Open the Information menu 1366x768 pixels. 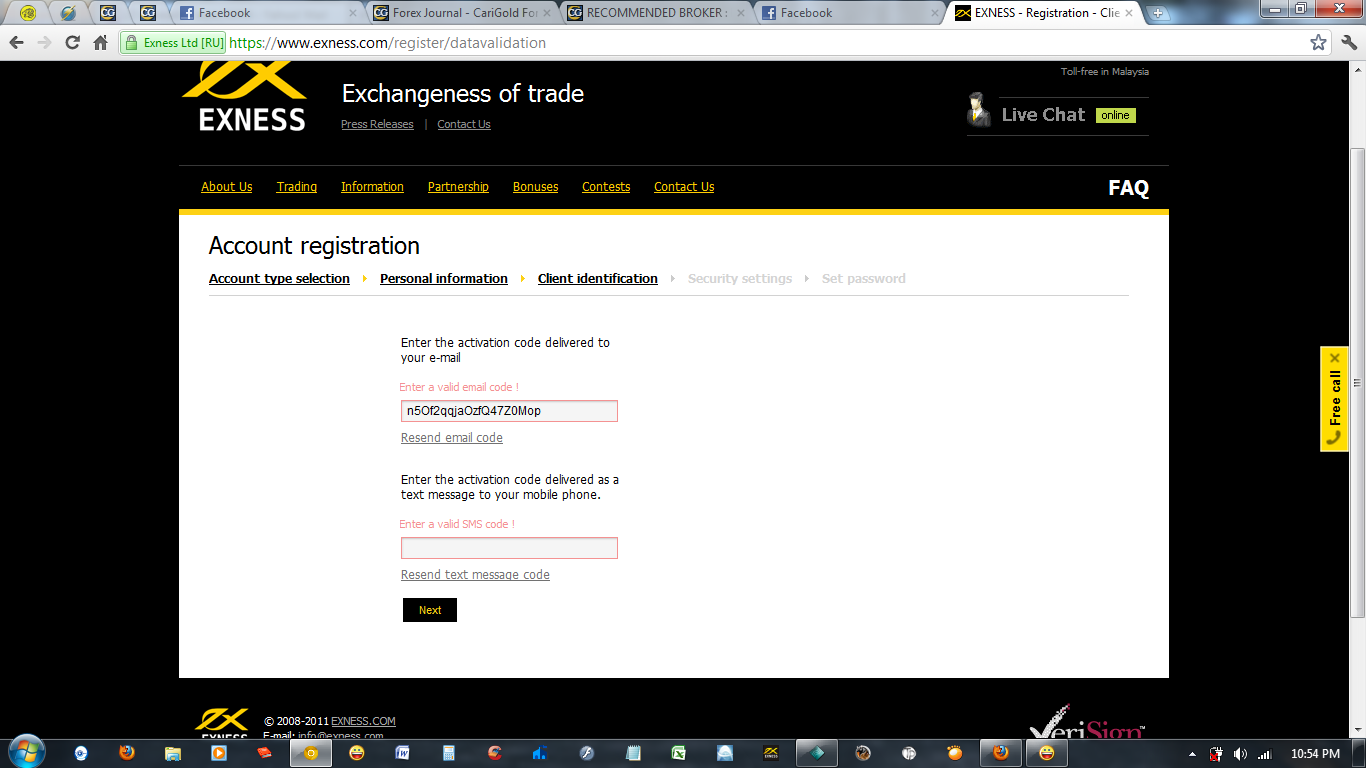click(372, 187)
